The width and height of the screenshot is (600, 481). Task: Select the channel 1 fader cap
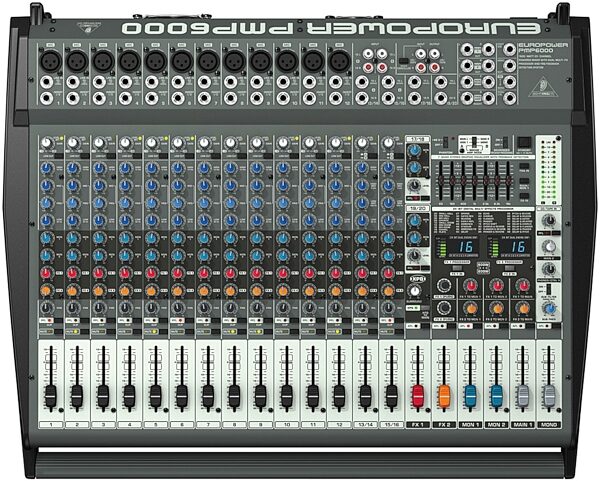pos(51,398)
